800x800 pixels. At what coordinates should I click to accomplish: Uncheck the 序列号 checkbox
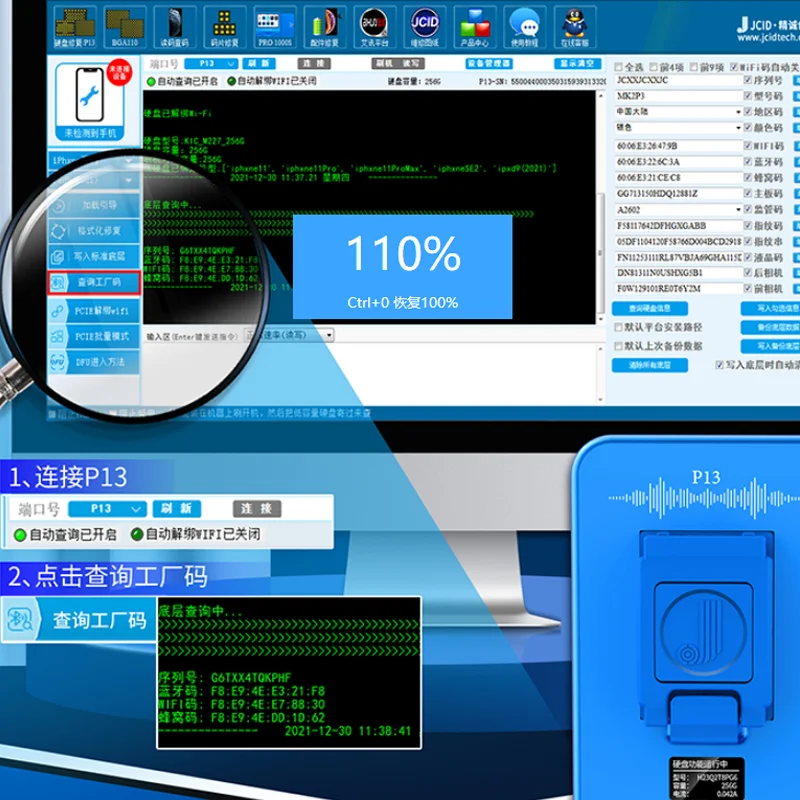click(748, 80)
